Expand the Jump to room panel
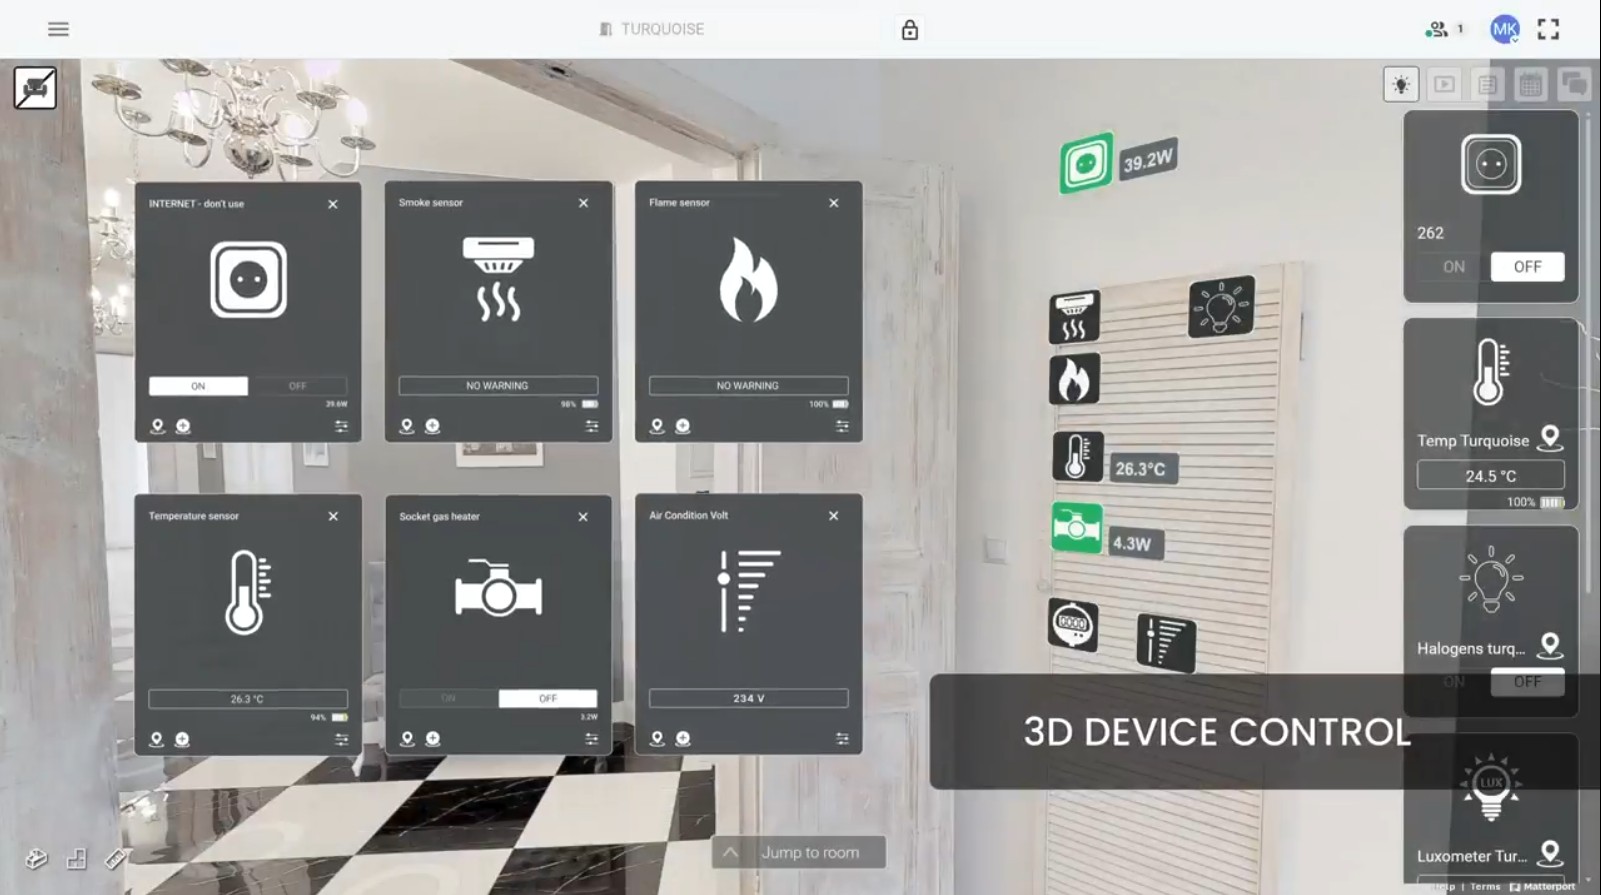 (x=798, y=852)
